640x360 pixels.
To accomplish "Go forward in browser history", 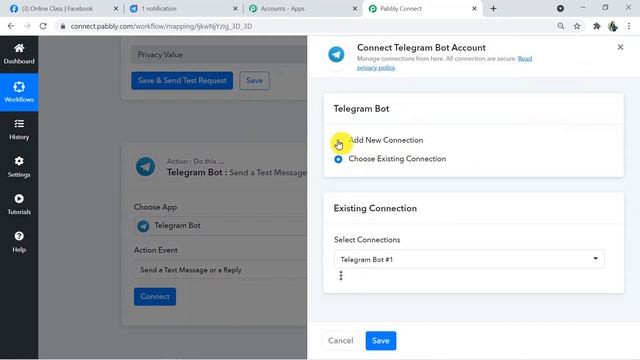I will [27, 26].
